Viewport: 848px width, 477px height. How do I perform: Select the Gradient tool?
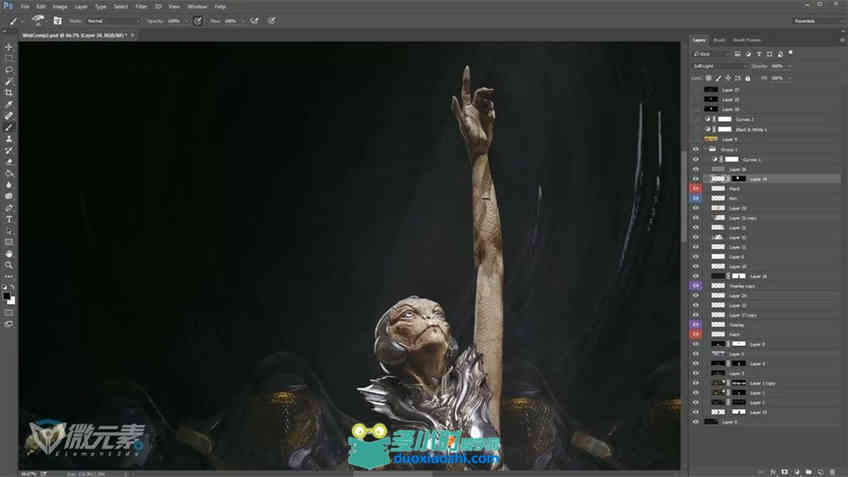(x=9, y=173)
